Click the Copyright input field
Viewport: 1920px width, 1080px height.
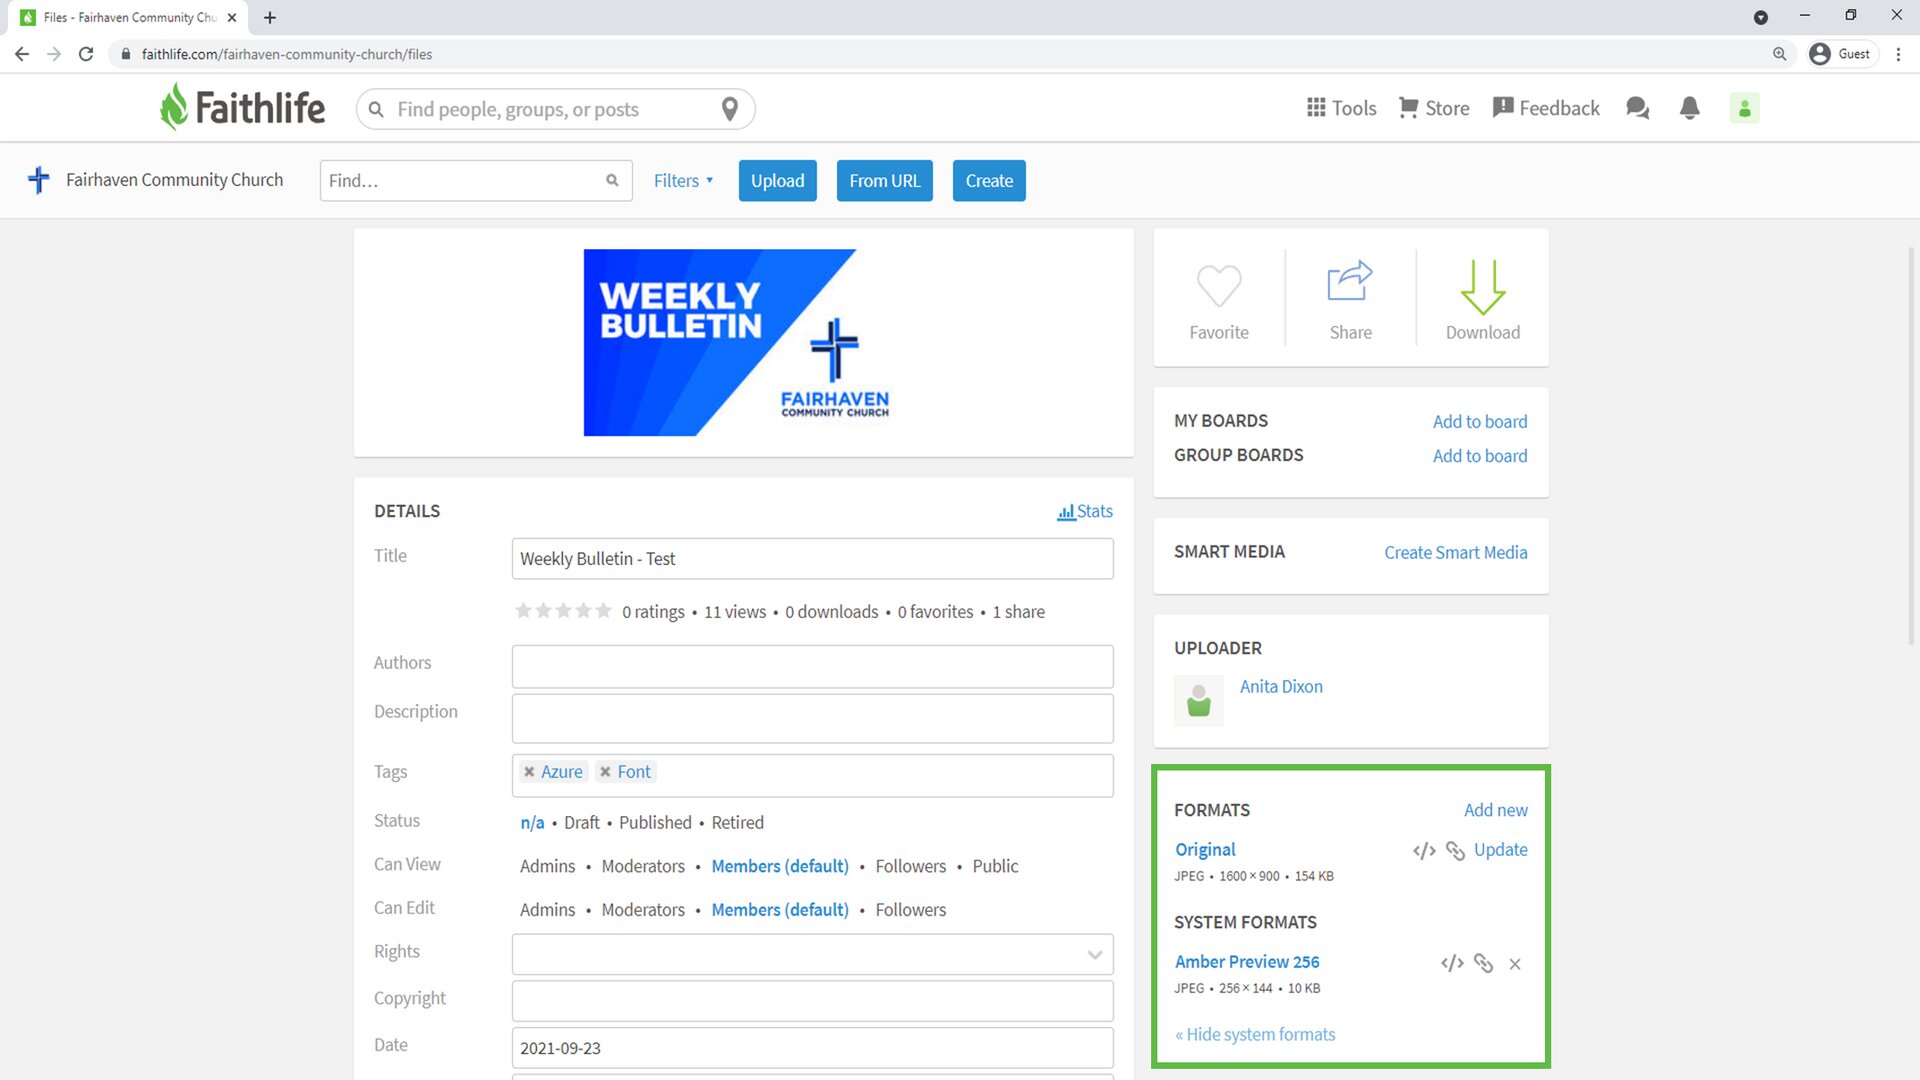click(x=812, y=1001)
